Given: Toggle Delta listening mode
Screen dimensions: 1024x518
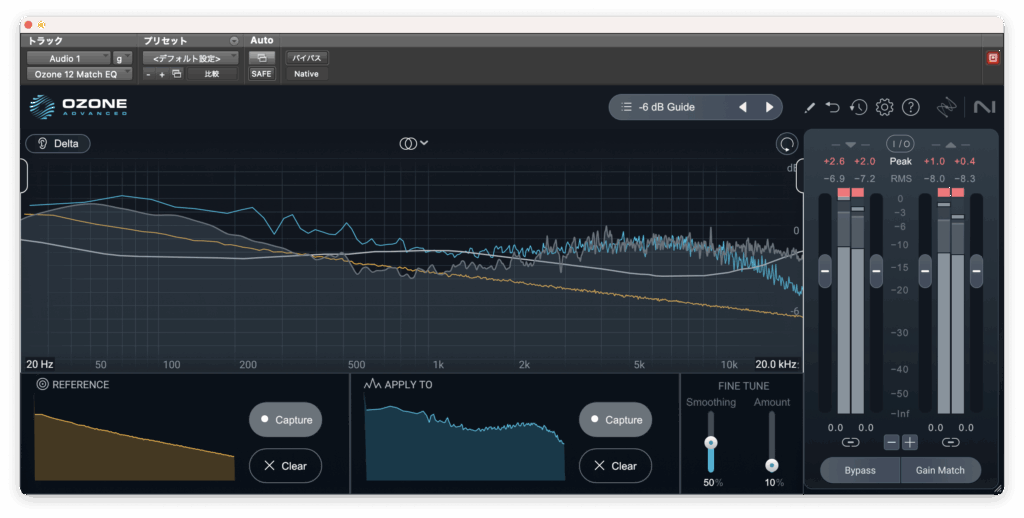Looking at the screenshot, I should [x=58, y=143].
